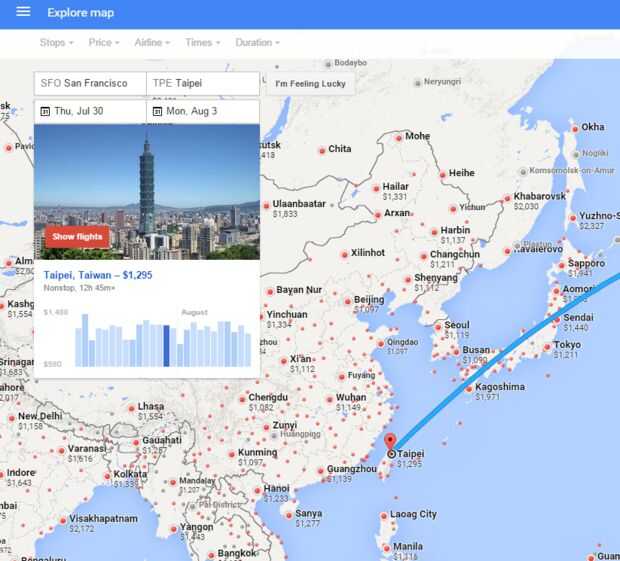
Task: Select the Guwahati map marker
Action: pyautogui.click(x=136, y=442)
